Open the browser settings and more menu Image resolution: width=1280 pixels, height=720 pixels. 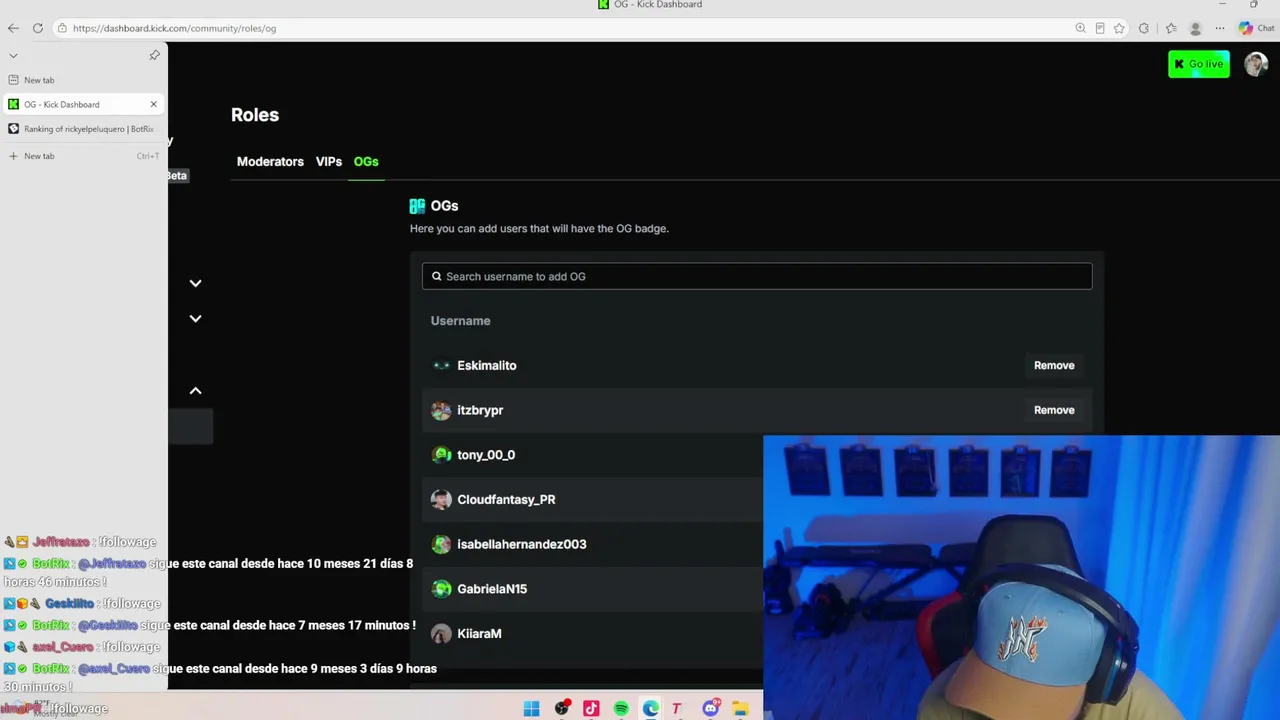[1220, 28]
